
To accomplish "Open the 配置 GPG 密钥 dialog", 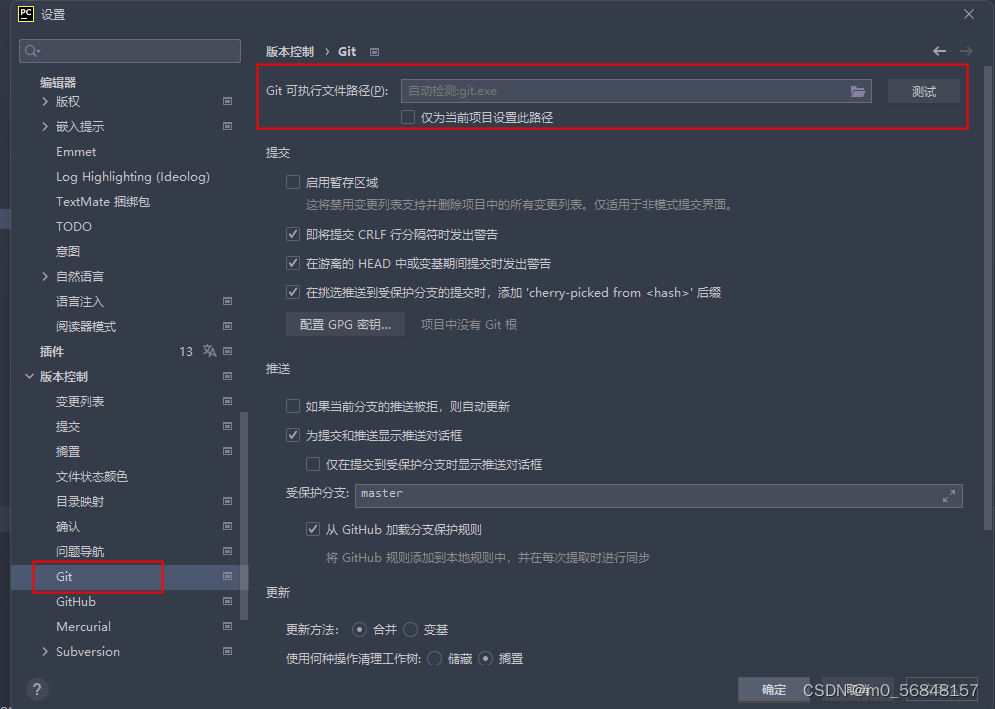I will point(345,324).
